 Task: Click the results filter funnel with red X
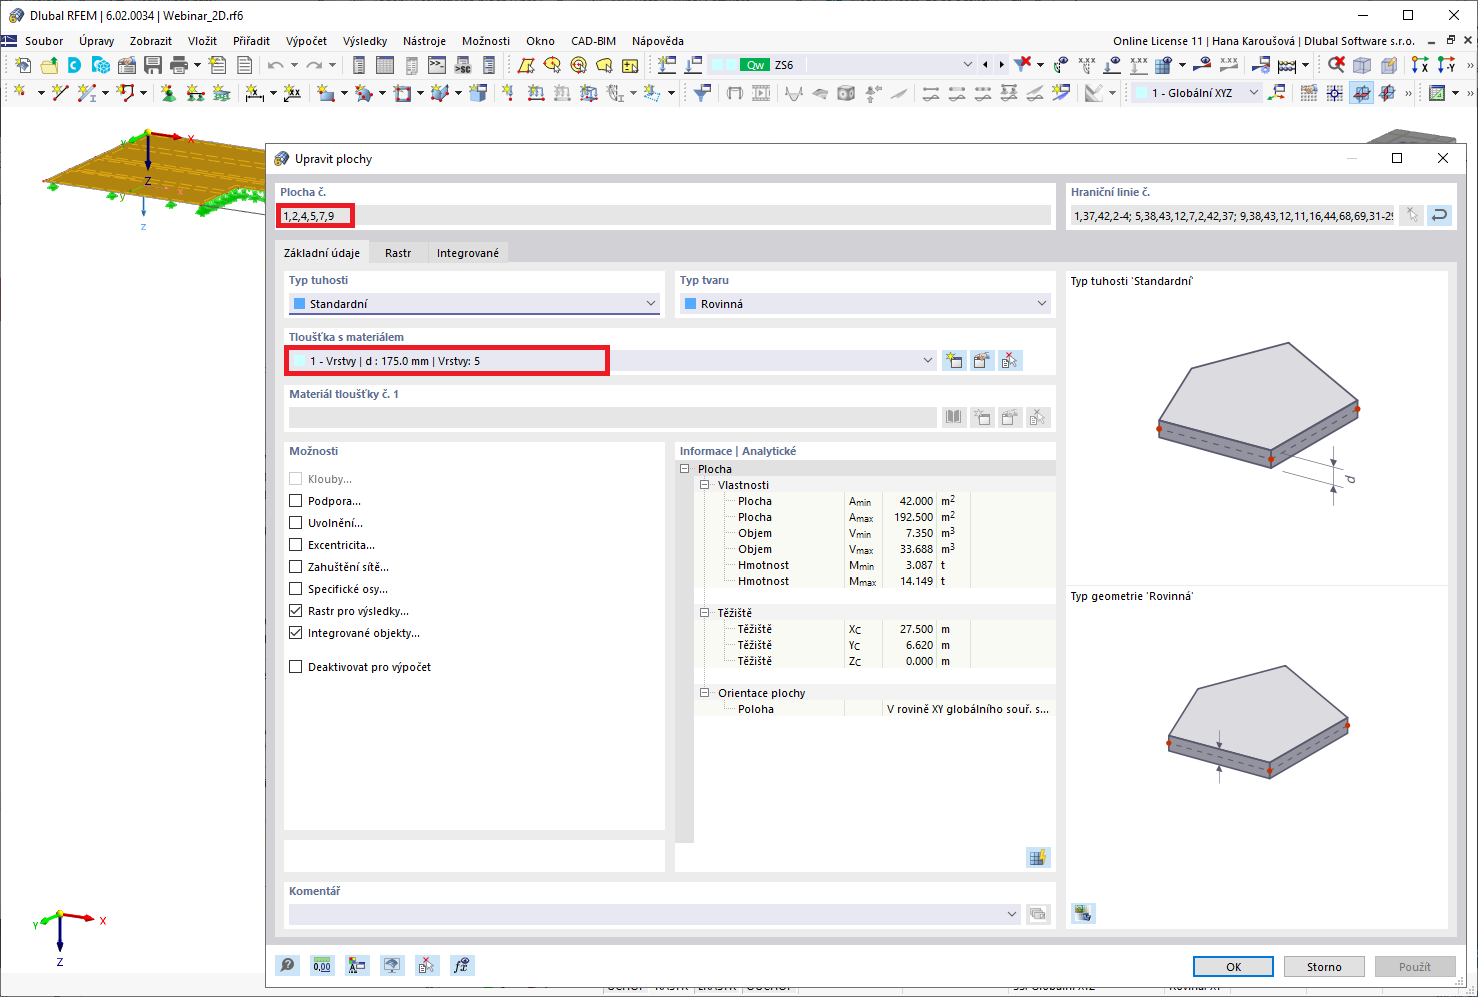[1022, 65]
